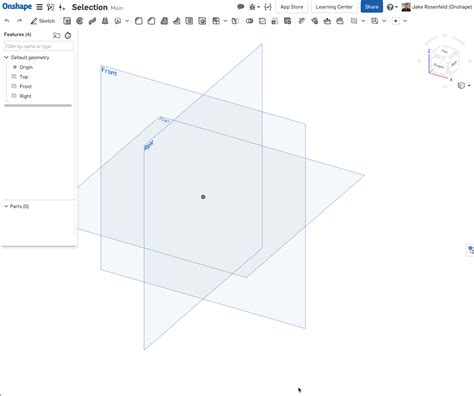474x396 pixels.
Task: Click the Right plane label in the canvas
Action: point(149,145)
